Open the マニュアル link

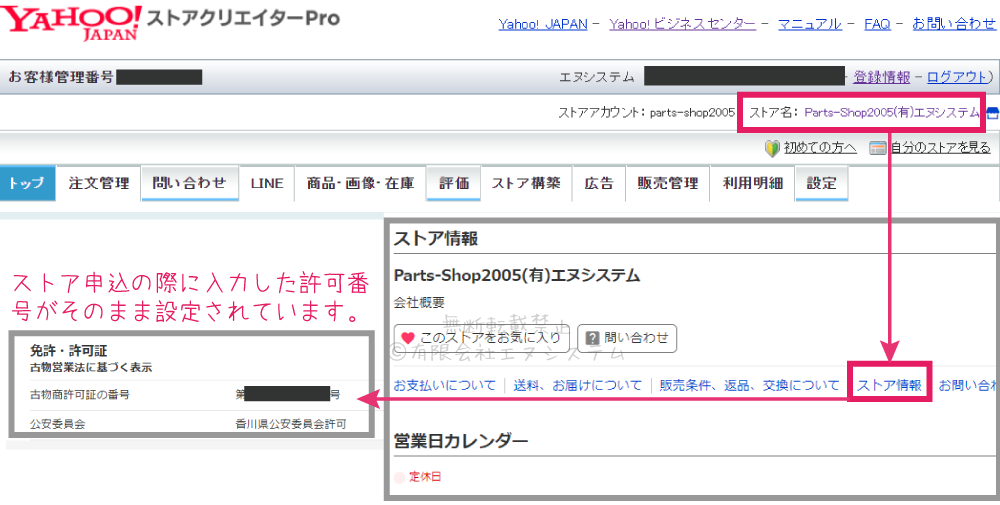[810, 24]
